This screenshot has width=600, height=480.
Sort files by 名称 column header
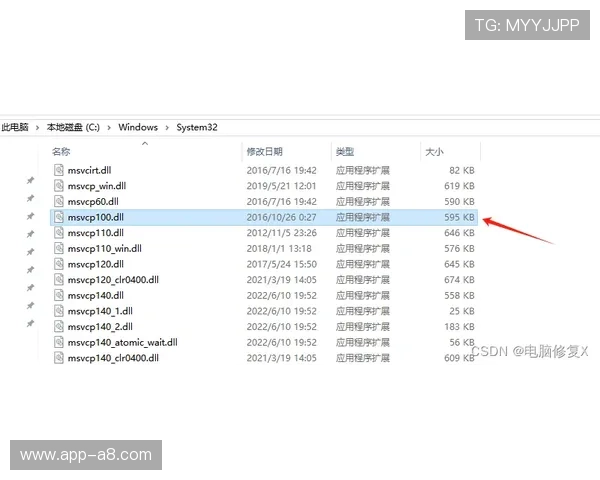(x=62, y=151)
